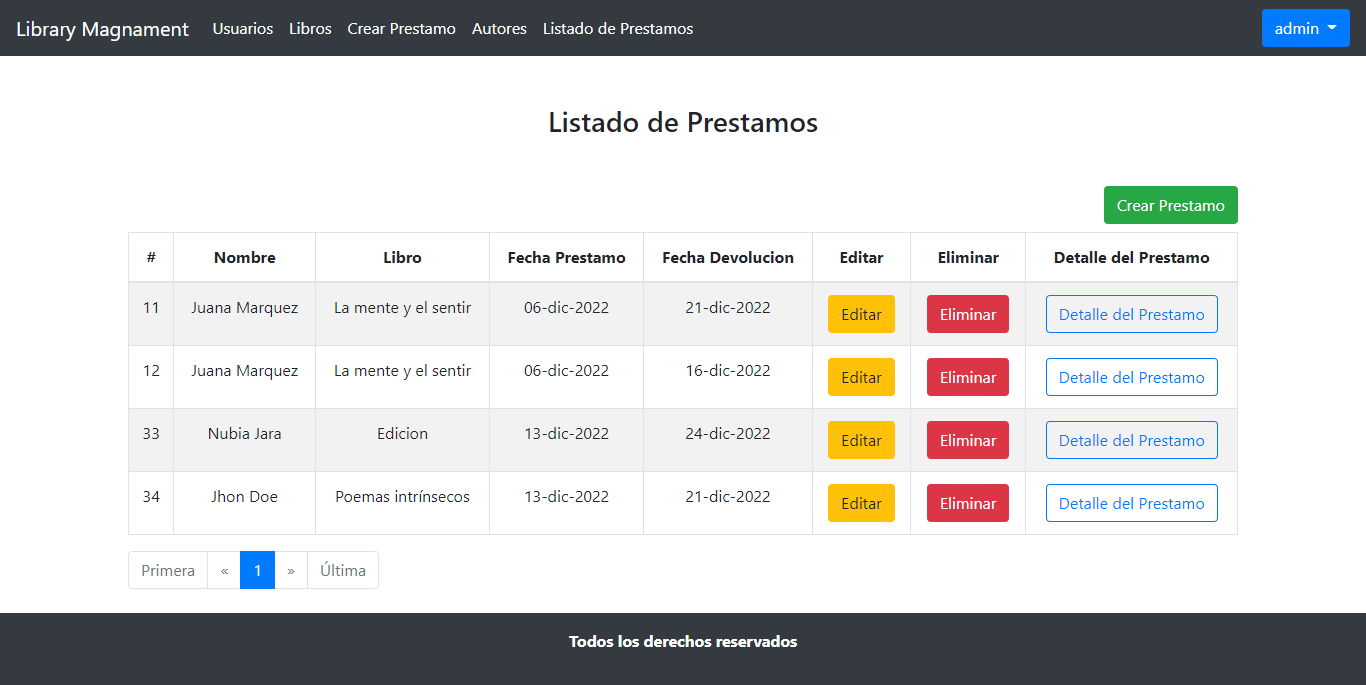The image size is (1366, 685).
Task: Click the Fecha Devolucion column header
Action: pyautogui.click(x=728, y=257)
